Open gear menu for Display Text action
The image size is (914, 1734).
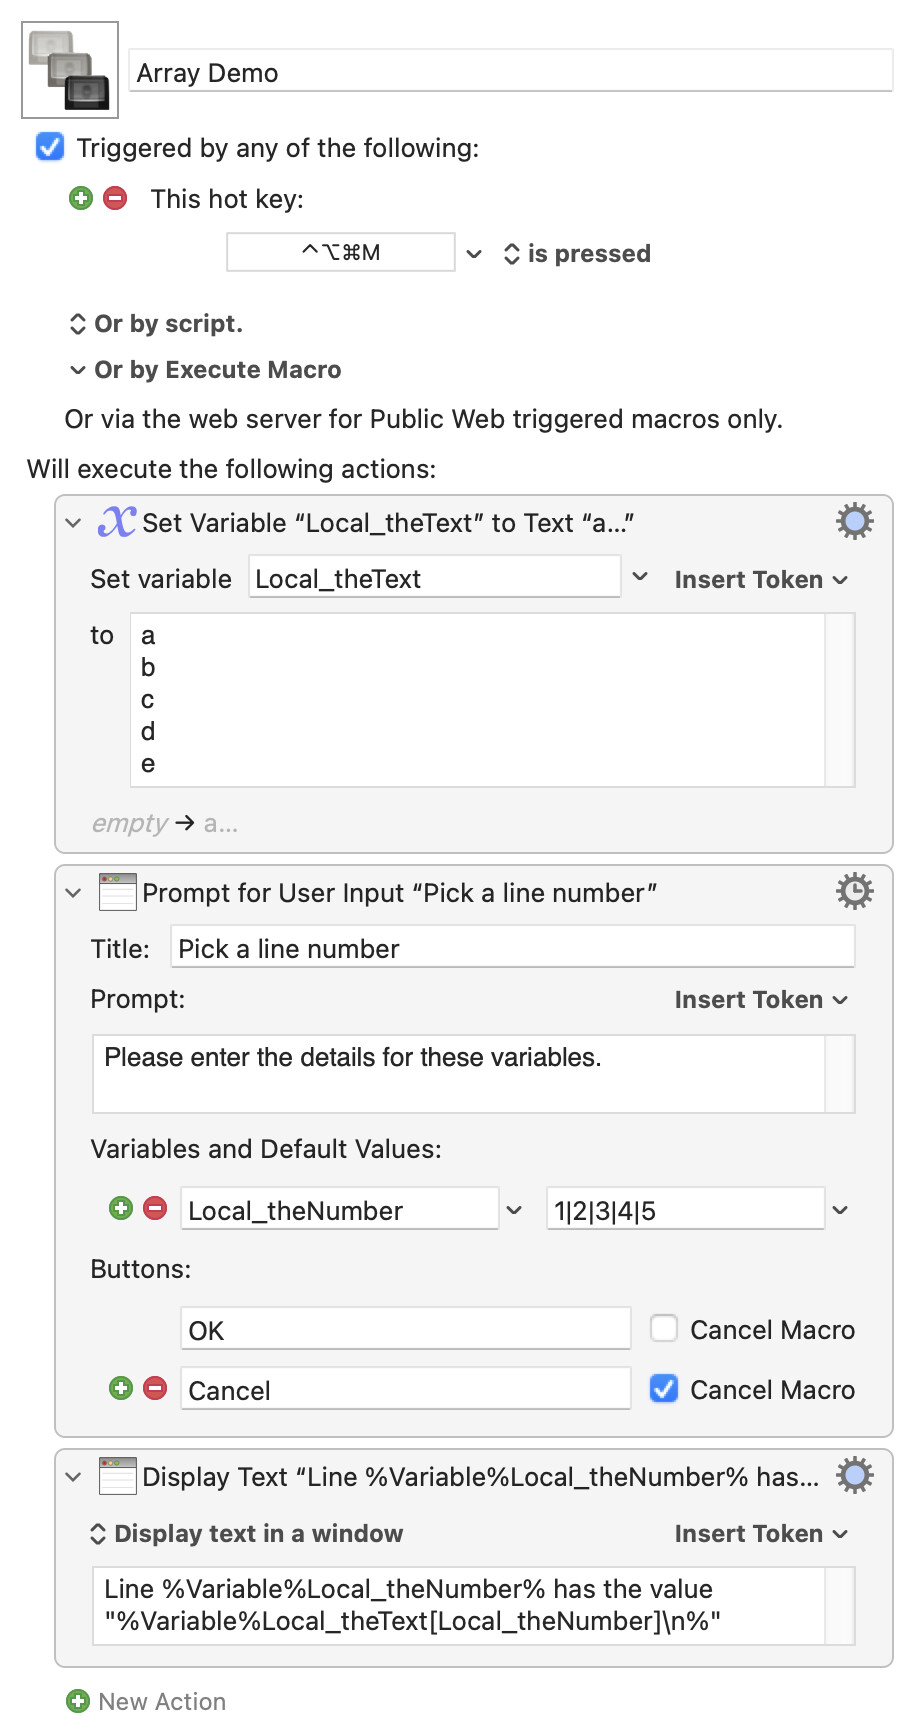point(854,1476)
